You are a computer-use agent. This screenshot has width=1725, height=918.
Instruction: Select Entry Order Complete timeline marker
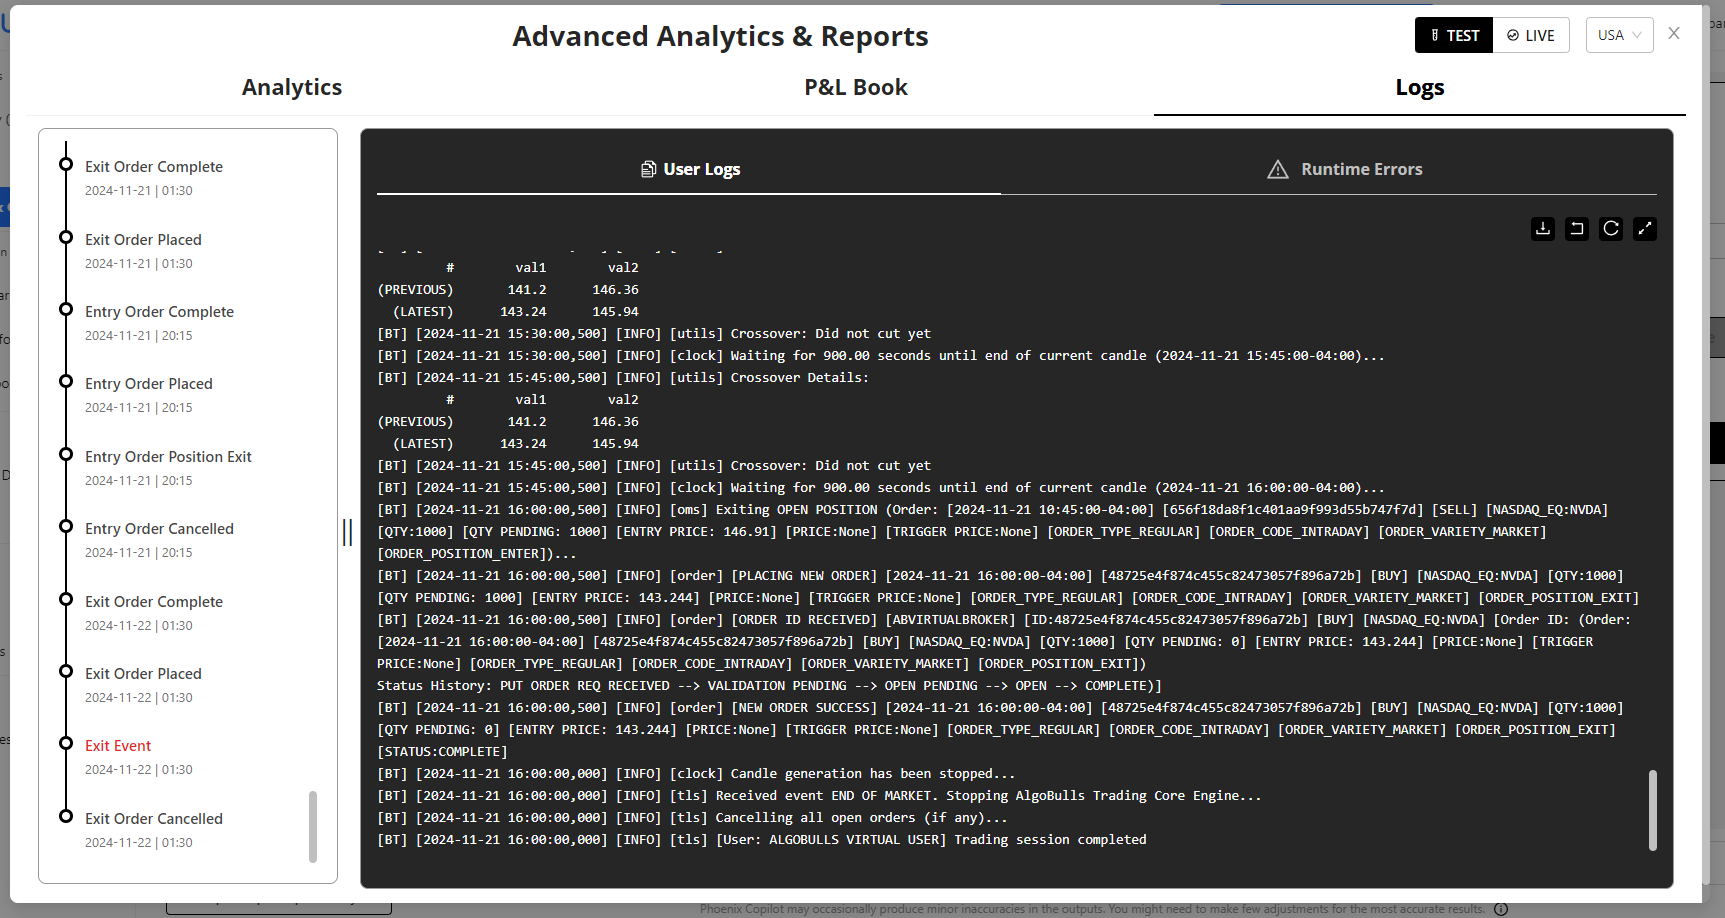(66, 309)
